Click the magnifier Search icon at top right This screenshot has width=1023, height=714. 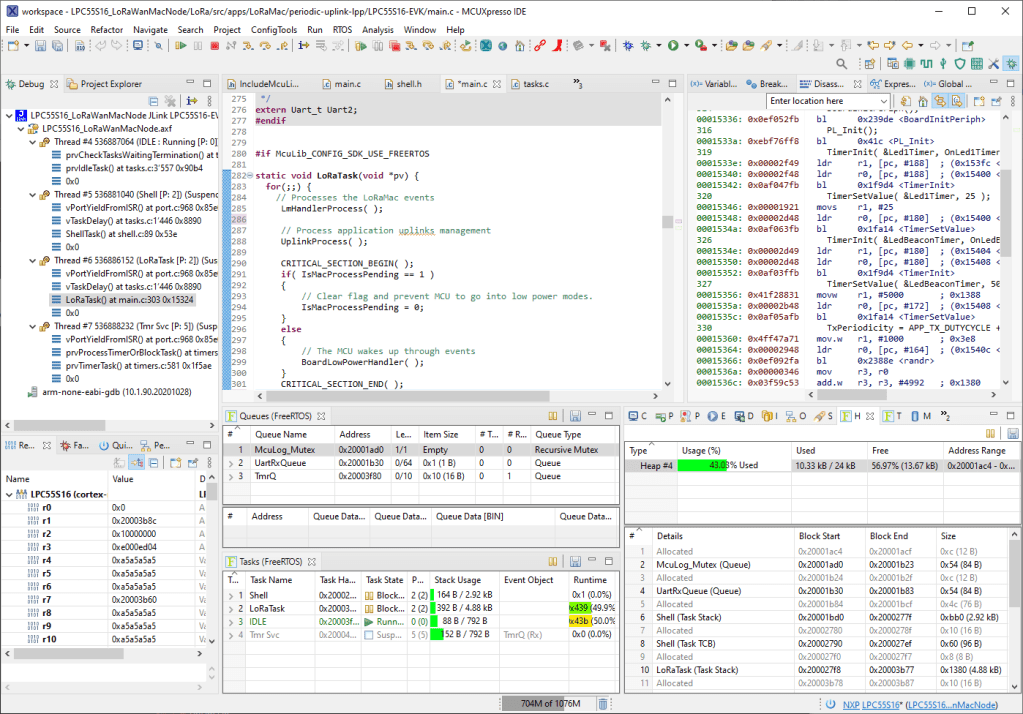(x=842, y=64)
